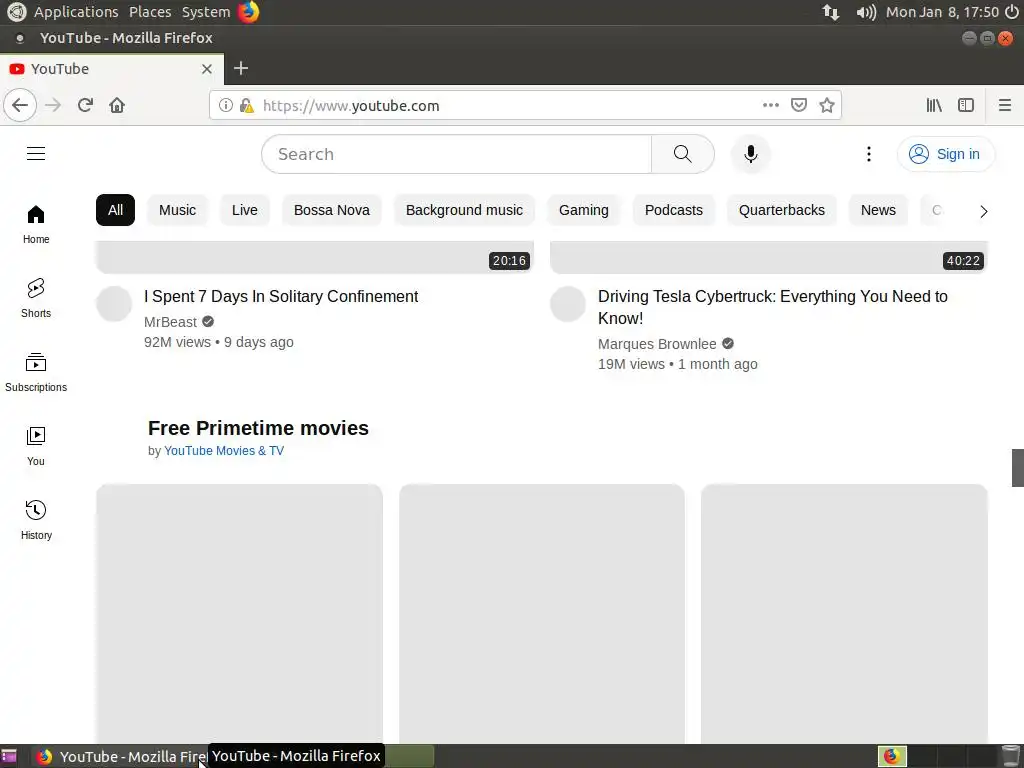
Task: Select the Background music chip
Action: click(x=464, y=210)
